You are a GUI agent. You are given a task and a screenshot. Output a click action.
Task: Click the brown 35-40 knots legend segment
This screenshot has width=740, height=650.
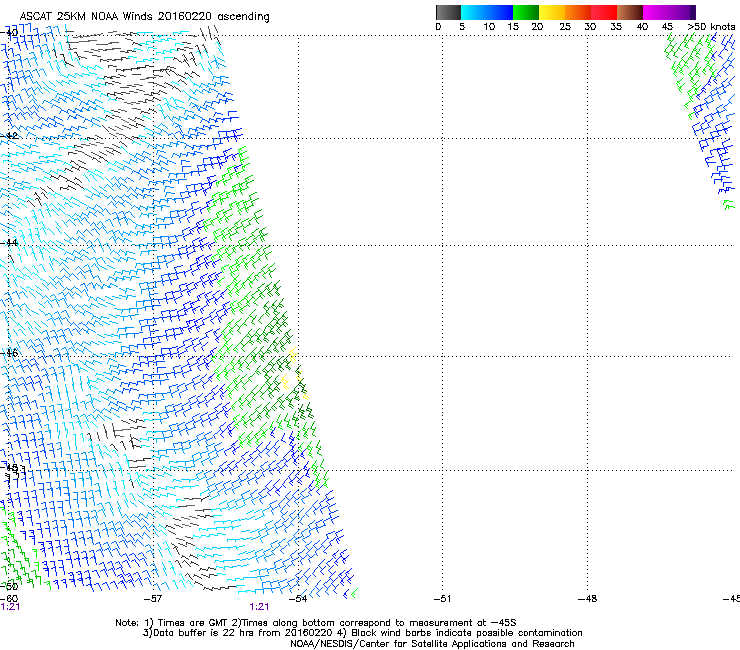630,12
